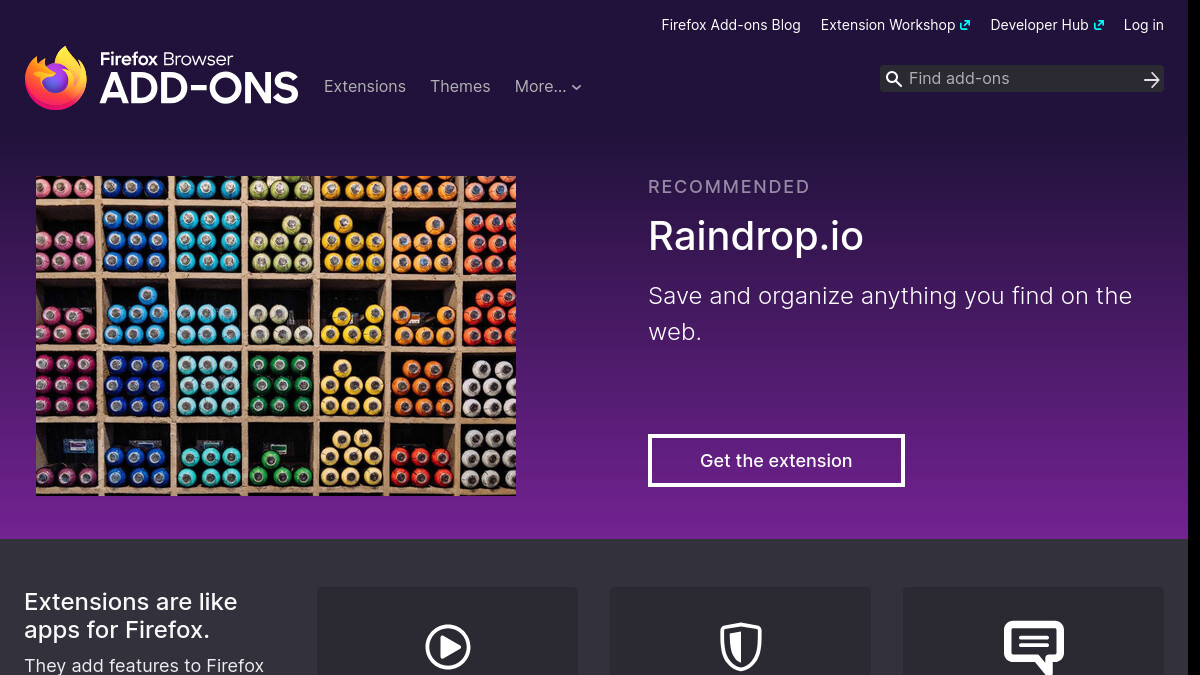Click the Get the extension button
The width and height of the screenshot is (1200, 675).
tap(776, 461)
